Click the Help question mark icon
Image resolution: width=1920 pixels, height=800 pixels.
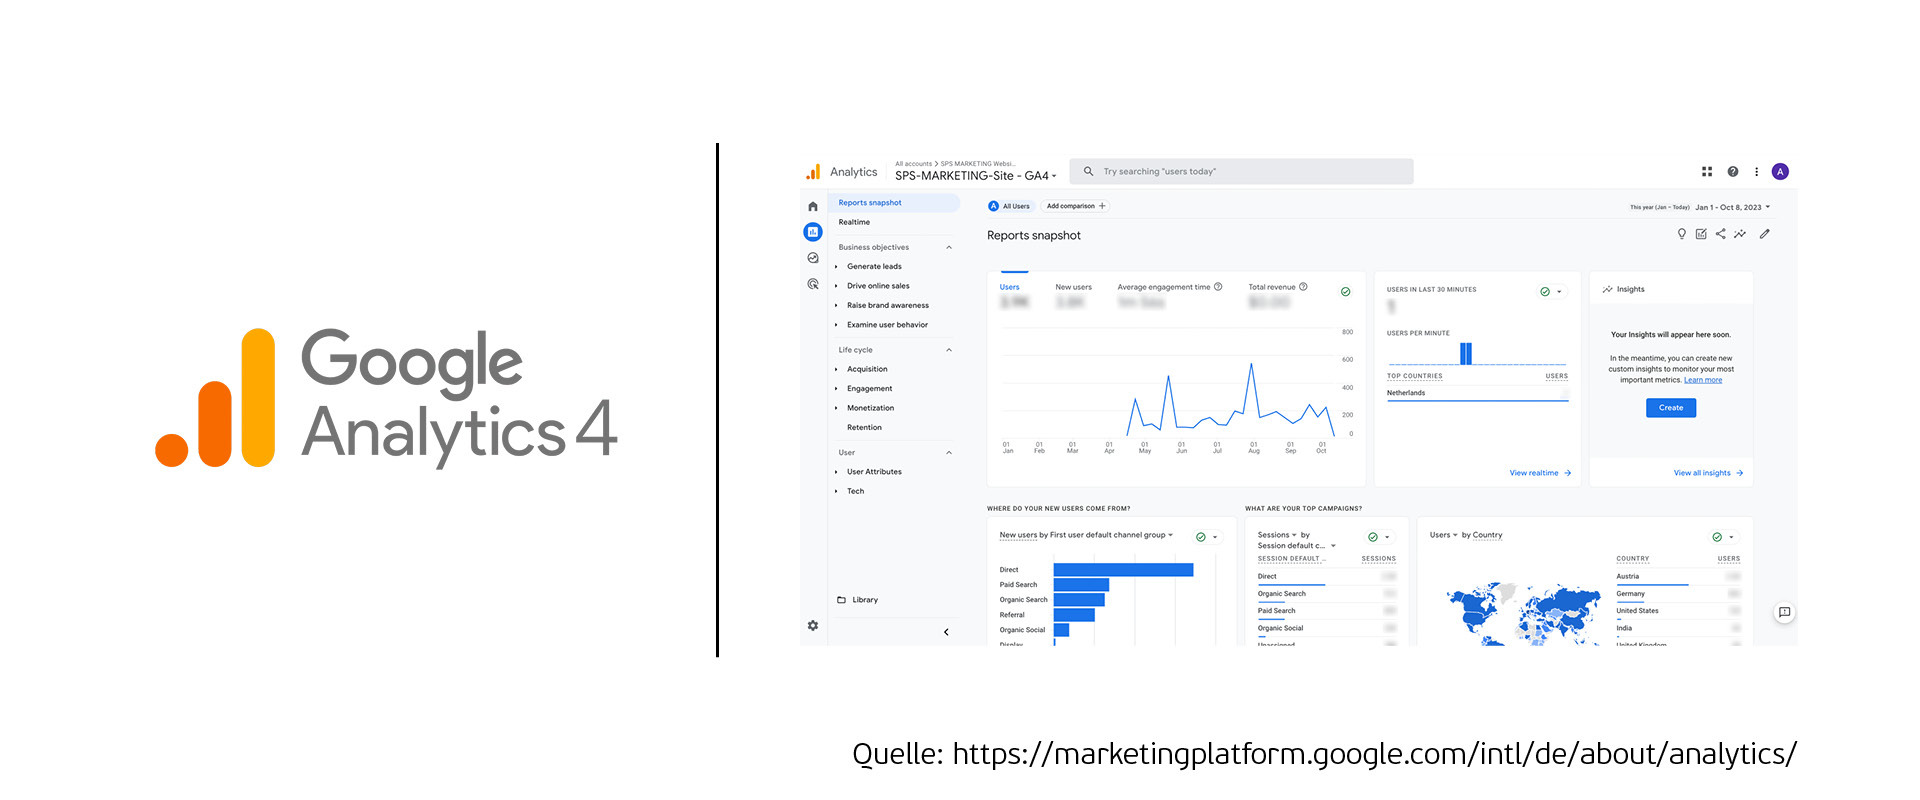pos(1732,172)
